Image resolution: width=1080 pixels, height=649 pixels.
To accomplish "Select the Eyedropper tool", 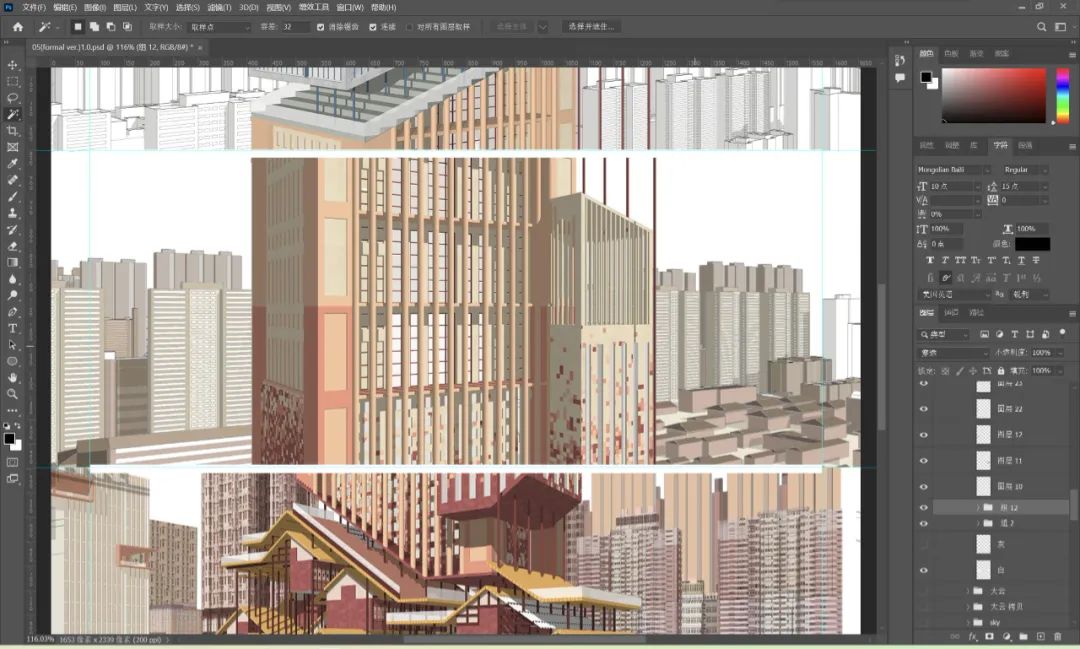I will click(12, 164).
